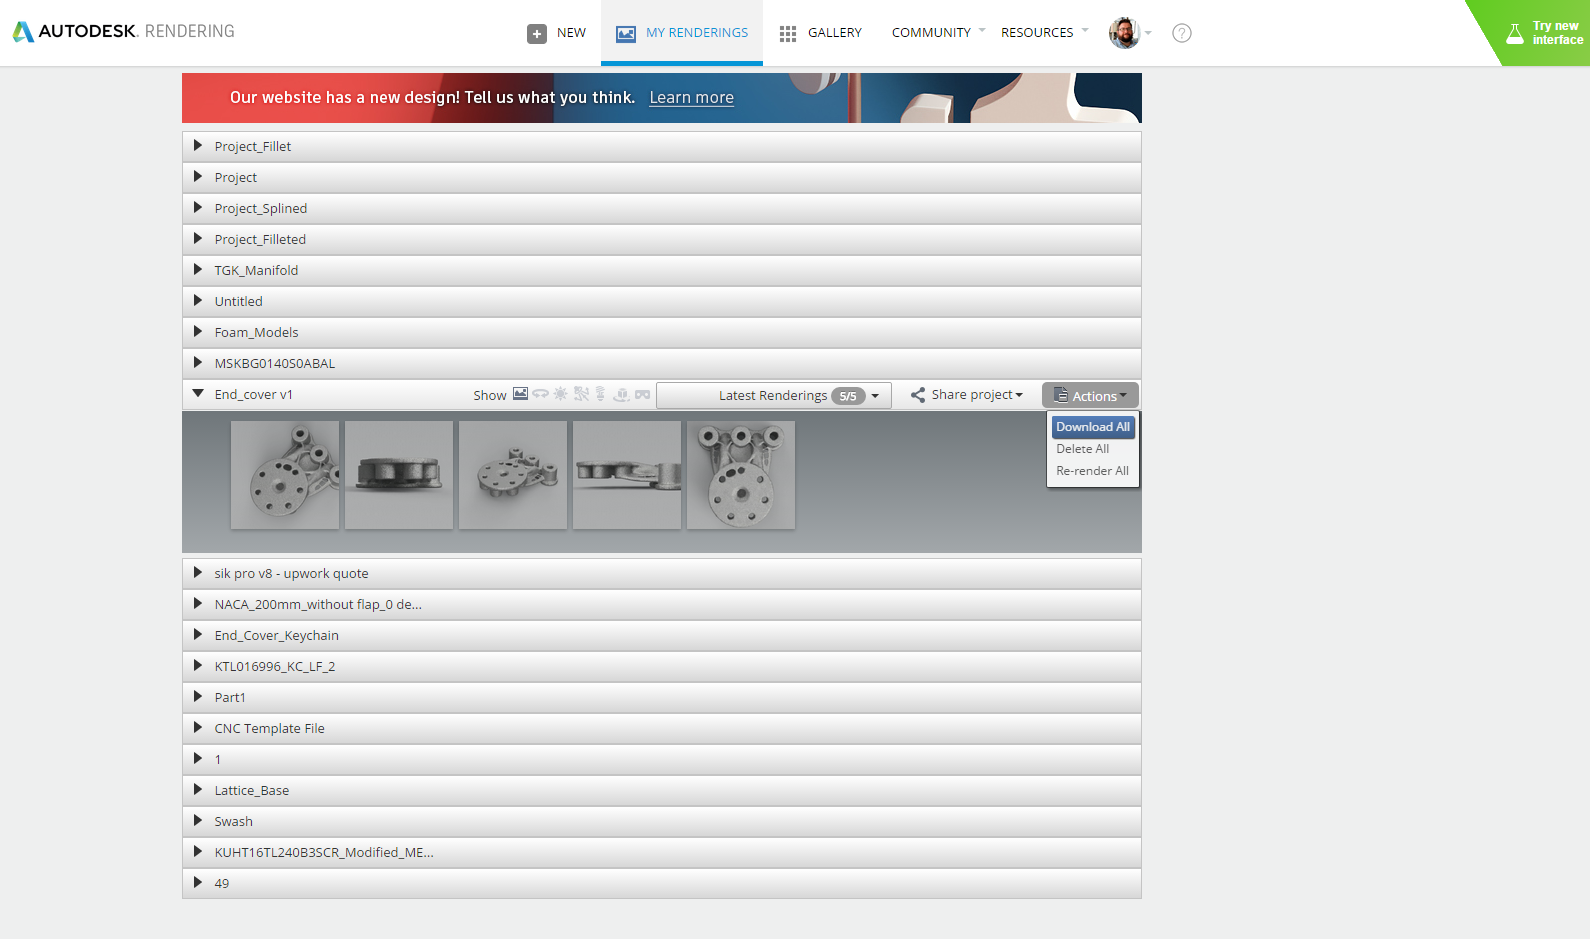Viewport: 1590px width, 939px height.
Task: Close the Actions dropdown button
Action: (1090, 396)
